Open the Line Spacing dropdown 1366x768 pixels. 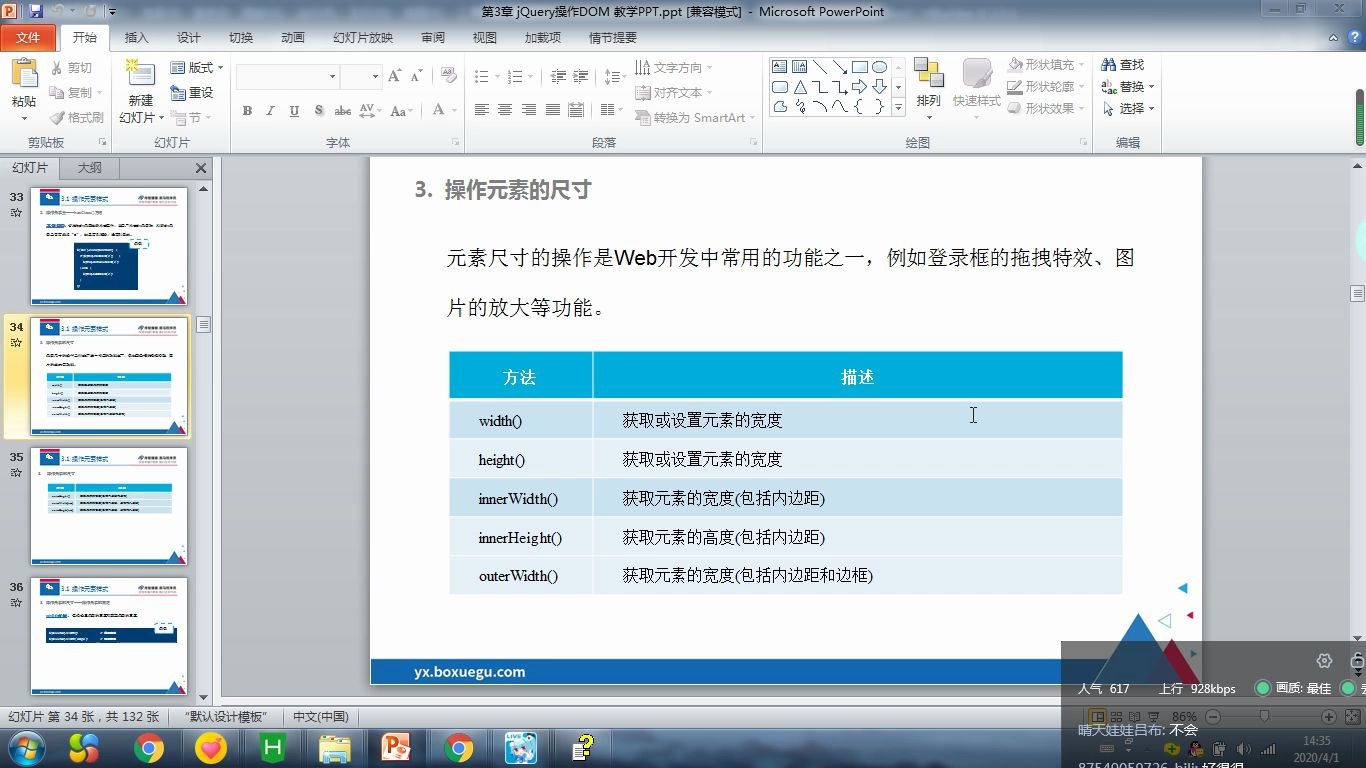(x=616, y=76)
